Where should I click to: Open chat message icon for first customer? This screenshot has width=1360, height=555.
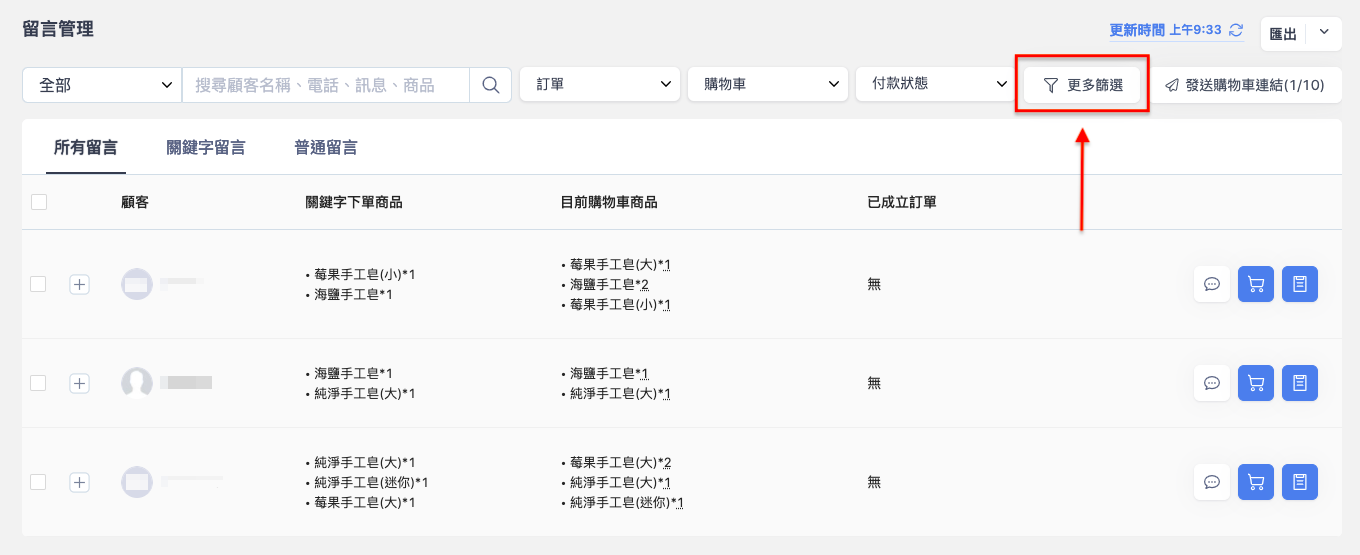[x=1212, y=284]
